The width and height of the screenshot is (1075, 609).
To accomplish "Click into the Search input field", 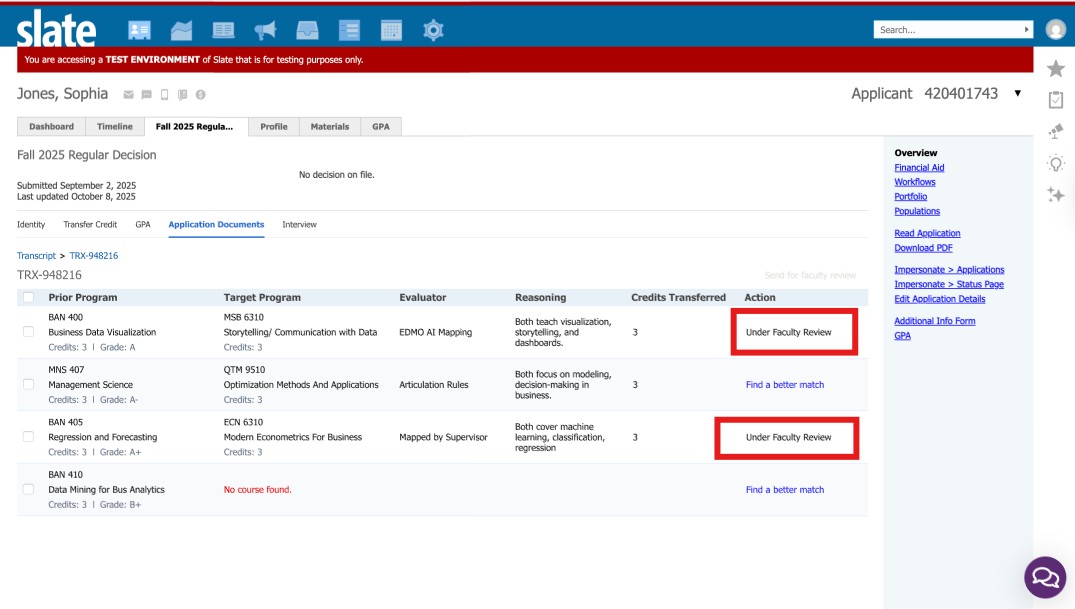I will 947,30.
